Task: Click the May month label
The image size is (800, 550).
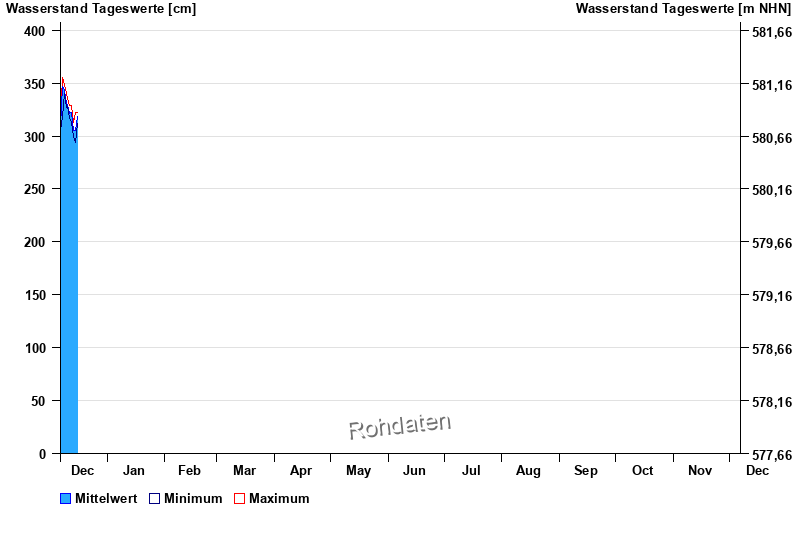Action: pyautogui.click(x=358, y=471)
